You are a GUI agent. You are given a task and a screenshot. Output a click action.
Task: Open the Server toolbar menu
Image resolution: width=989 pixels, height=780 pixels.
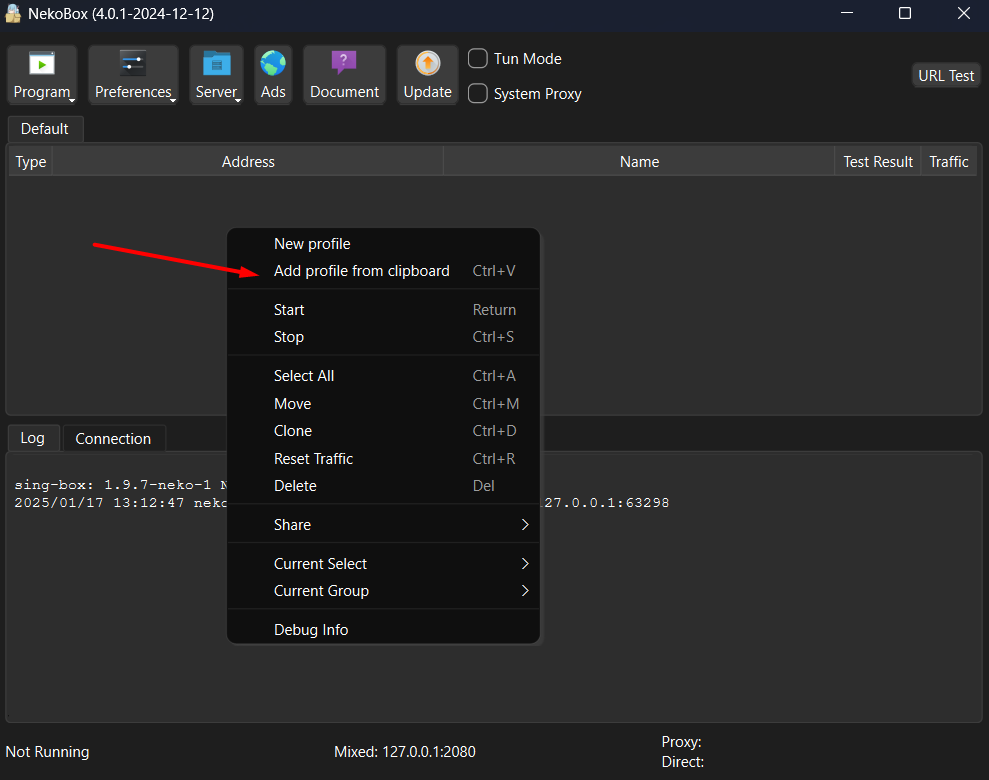click(216, 75)
